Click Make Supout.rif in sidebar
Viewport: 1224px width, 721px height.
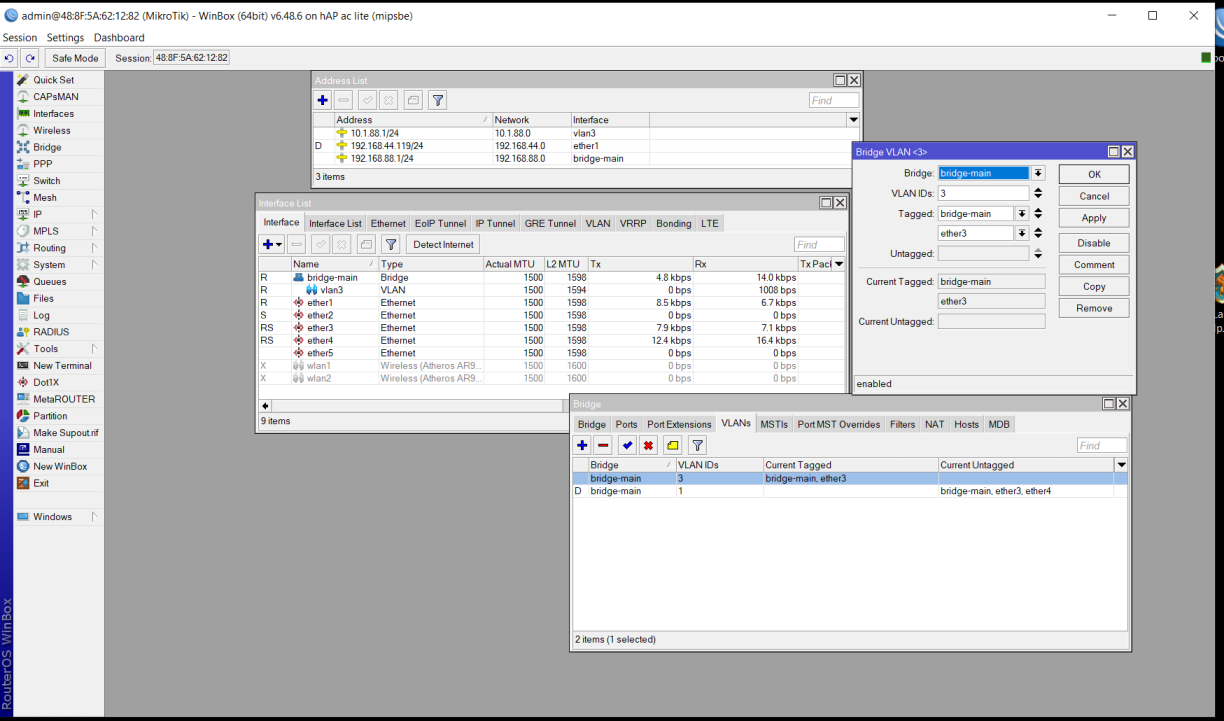pyautogui.click(x=65, y=433)
